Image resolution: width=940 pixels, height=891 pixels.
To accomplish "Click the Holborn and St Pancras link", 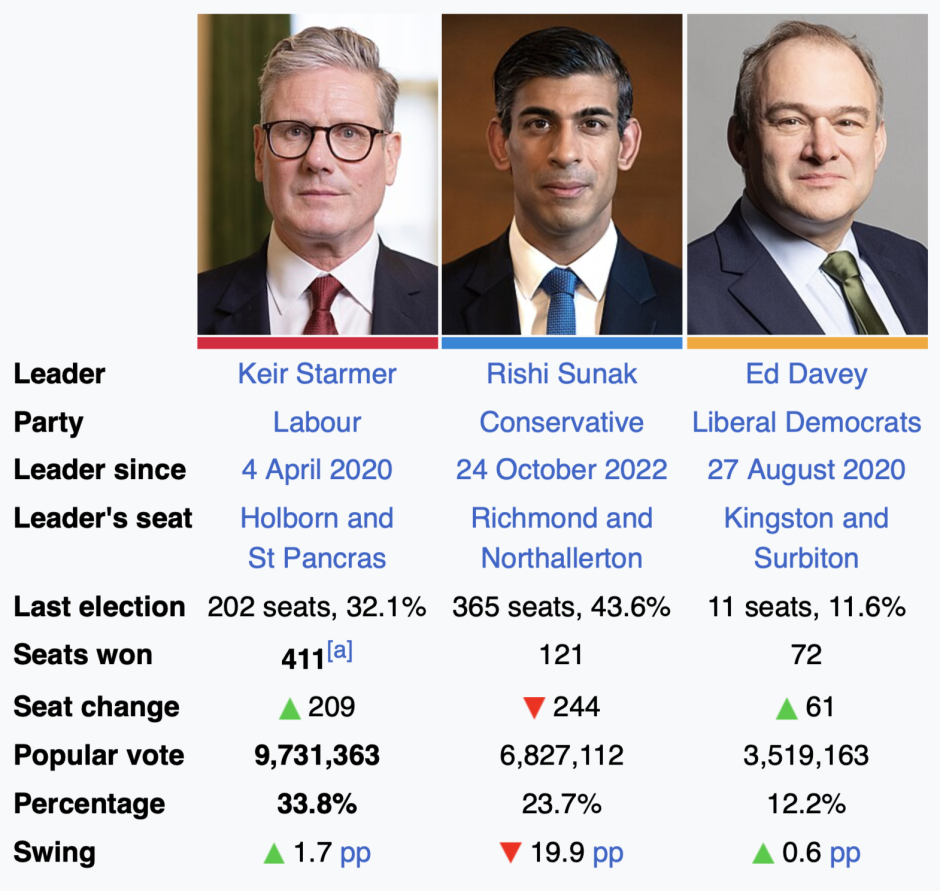I will (317, 518).
